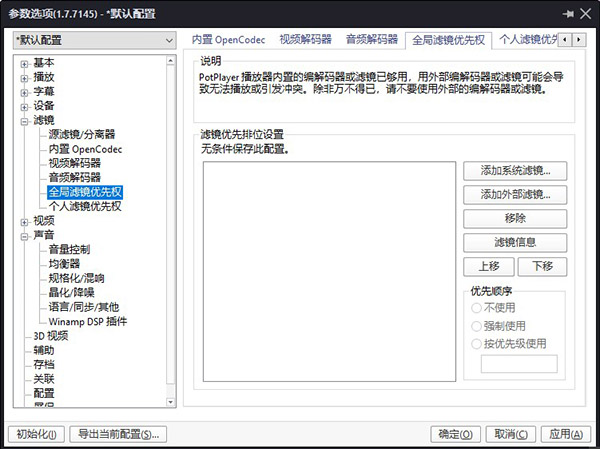Click the priority value input field
This screenshot has height=449, width=600.
(x=519, y=364)
